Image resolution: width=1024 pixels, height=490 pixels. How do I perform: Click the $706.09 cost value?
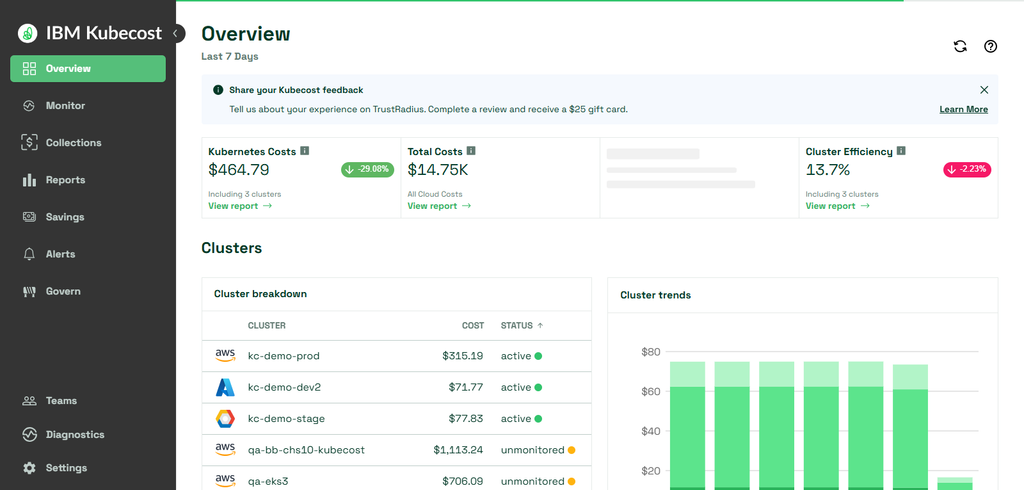(462, 482)
